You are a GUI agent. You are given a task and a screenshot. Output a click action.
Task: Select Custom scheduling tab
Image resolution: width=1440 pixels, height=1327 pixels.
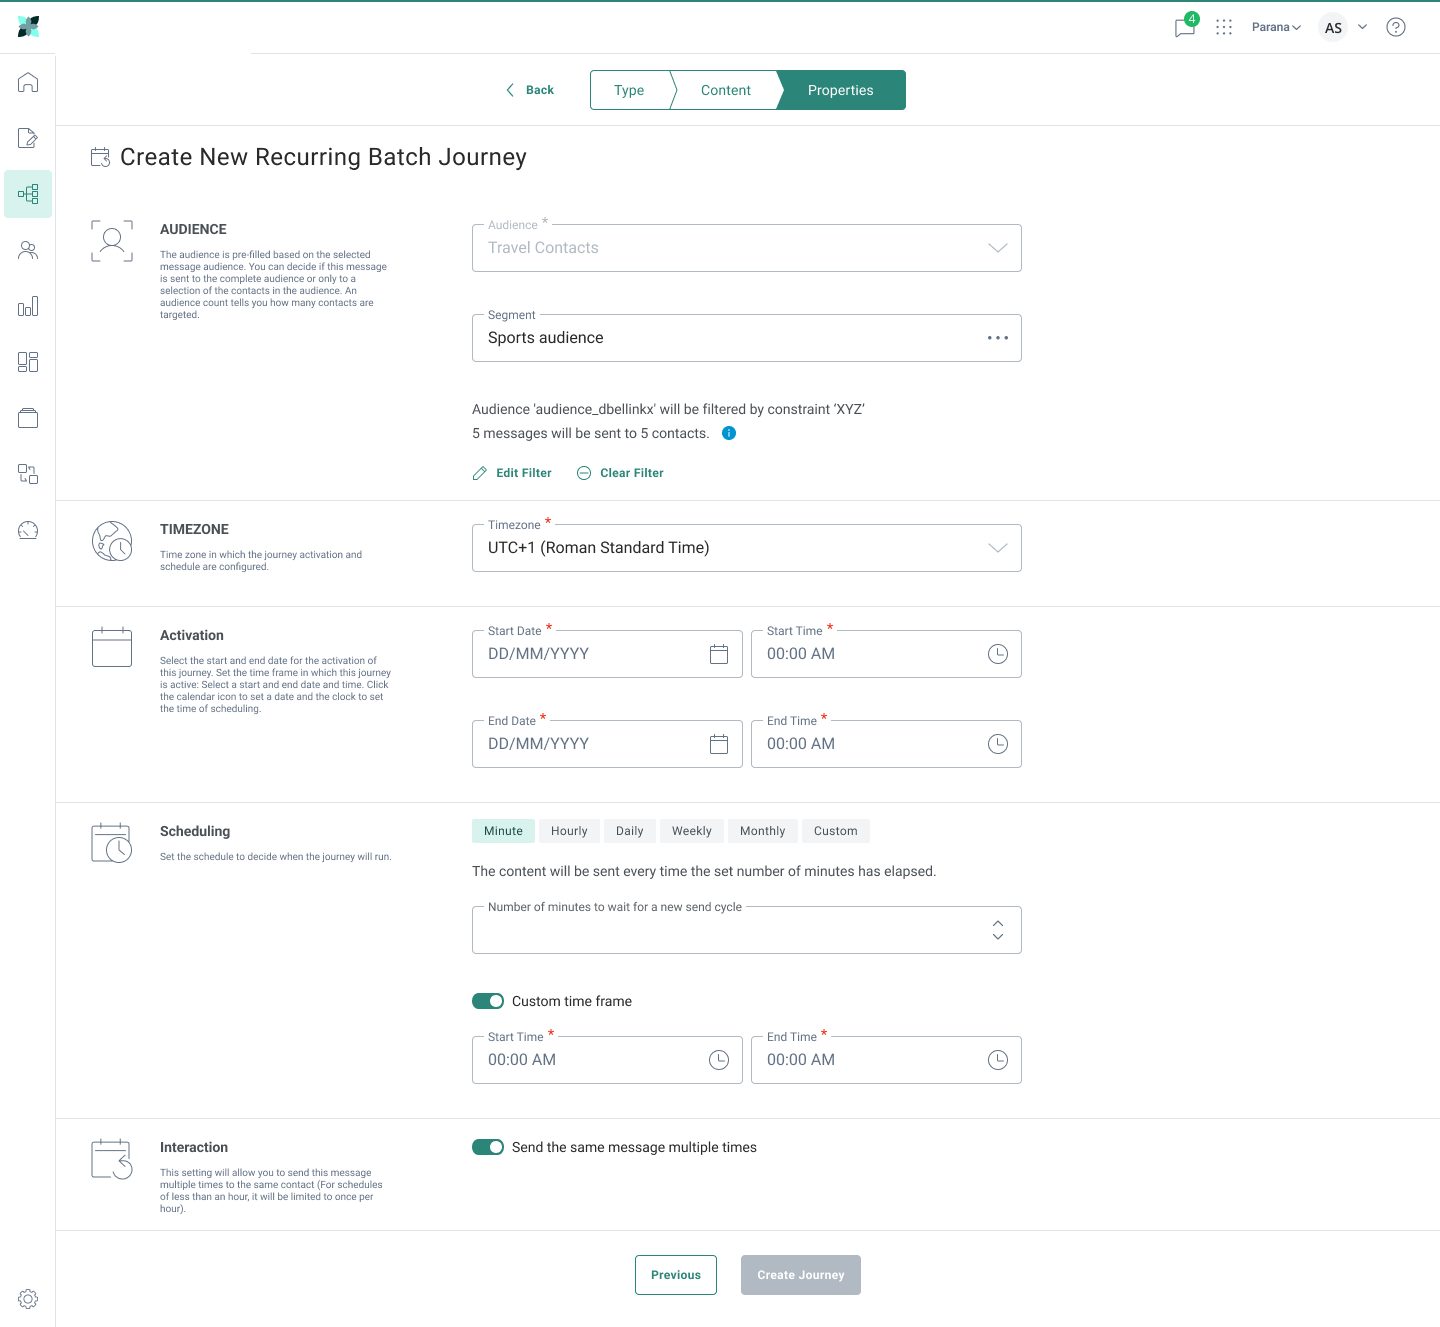[836, 831]
